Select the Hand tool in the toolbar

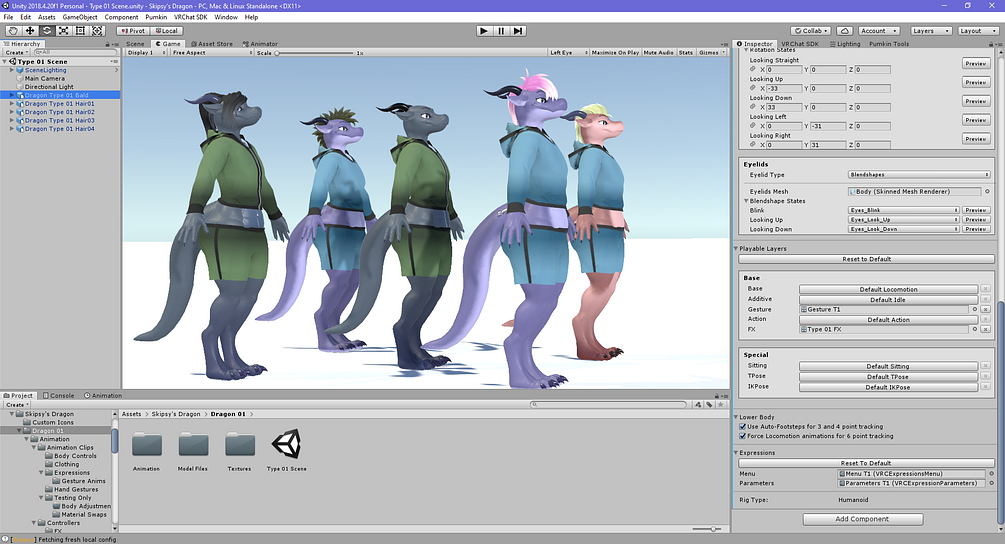(x=13, y=31)
